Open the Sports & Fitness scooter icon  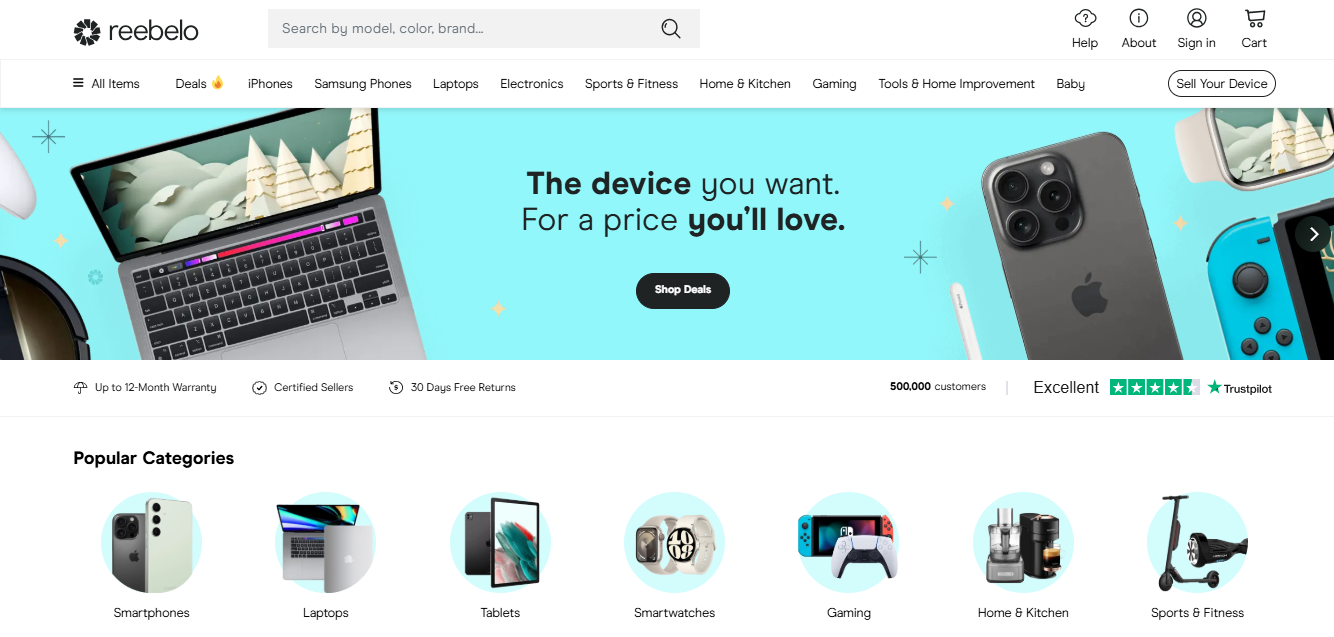point(1197,543)
